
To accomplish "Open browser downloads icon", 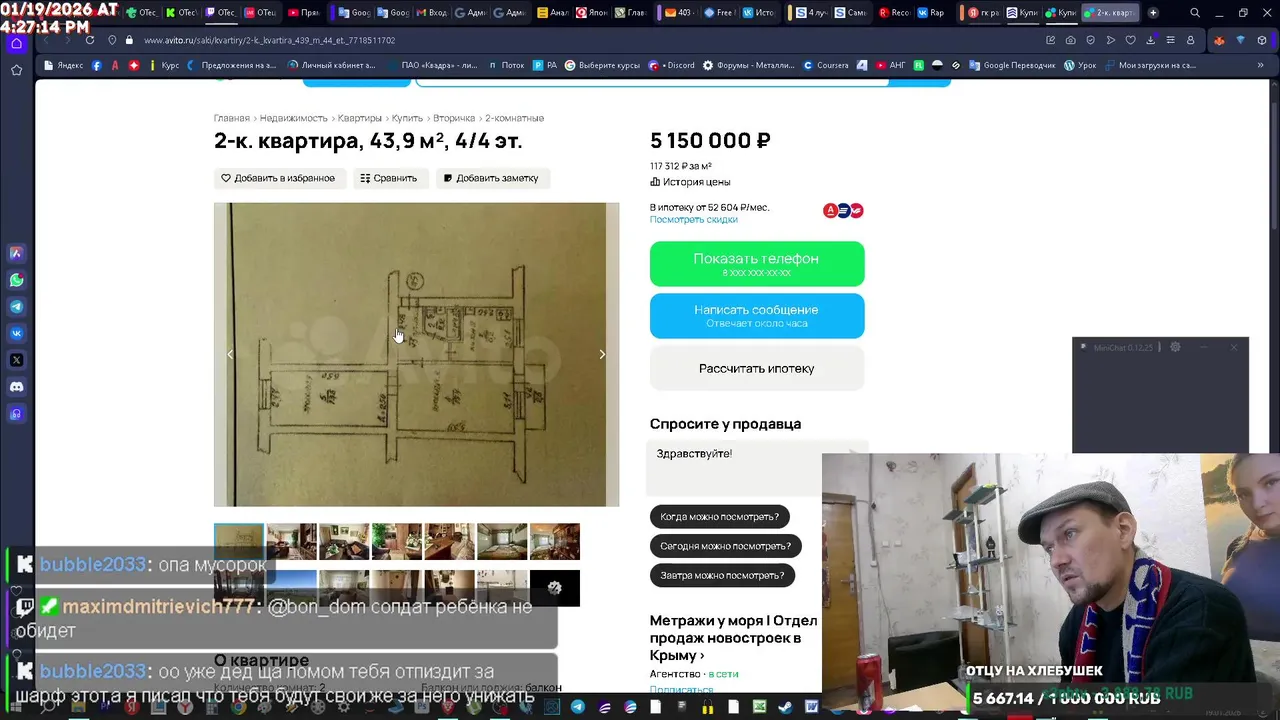I will tap(1151, 40).
